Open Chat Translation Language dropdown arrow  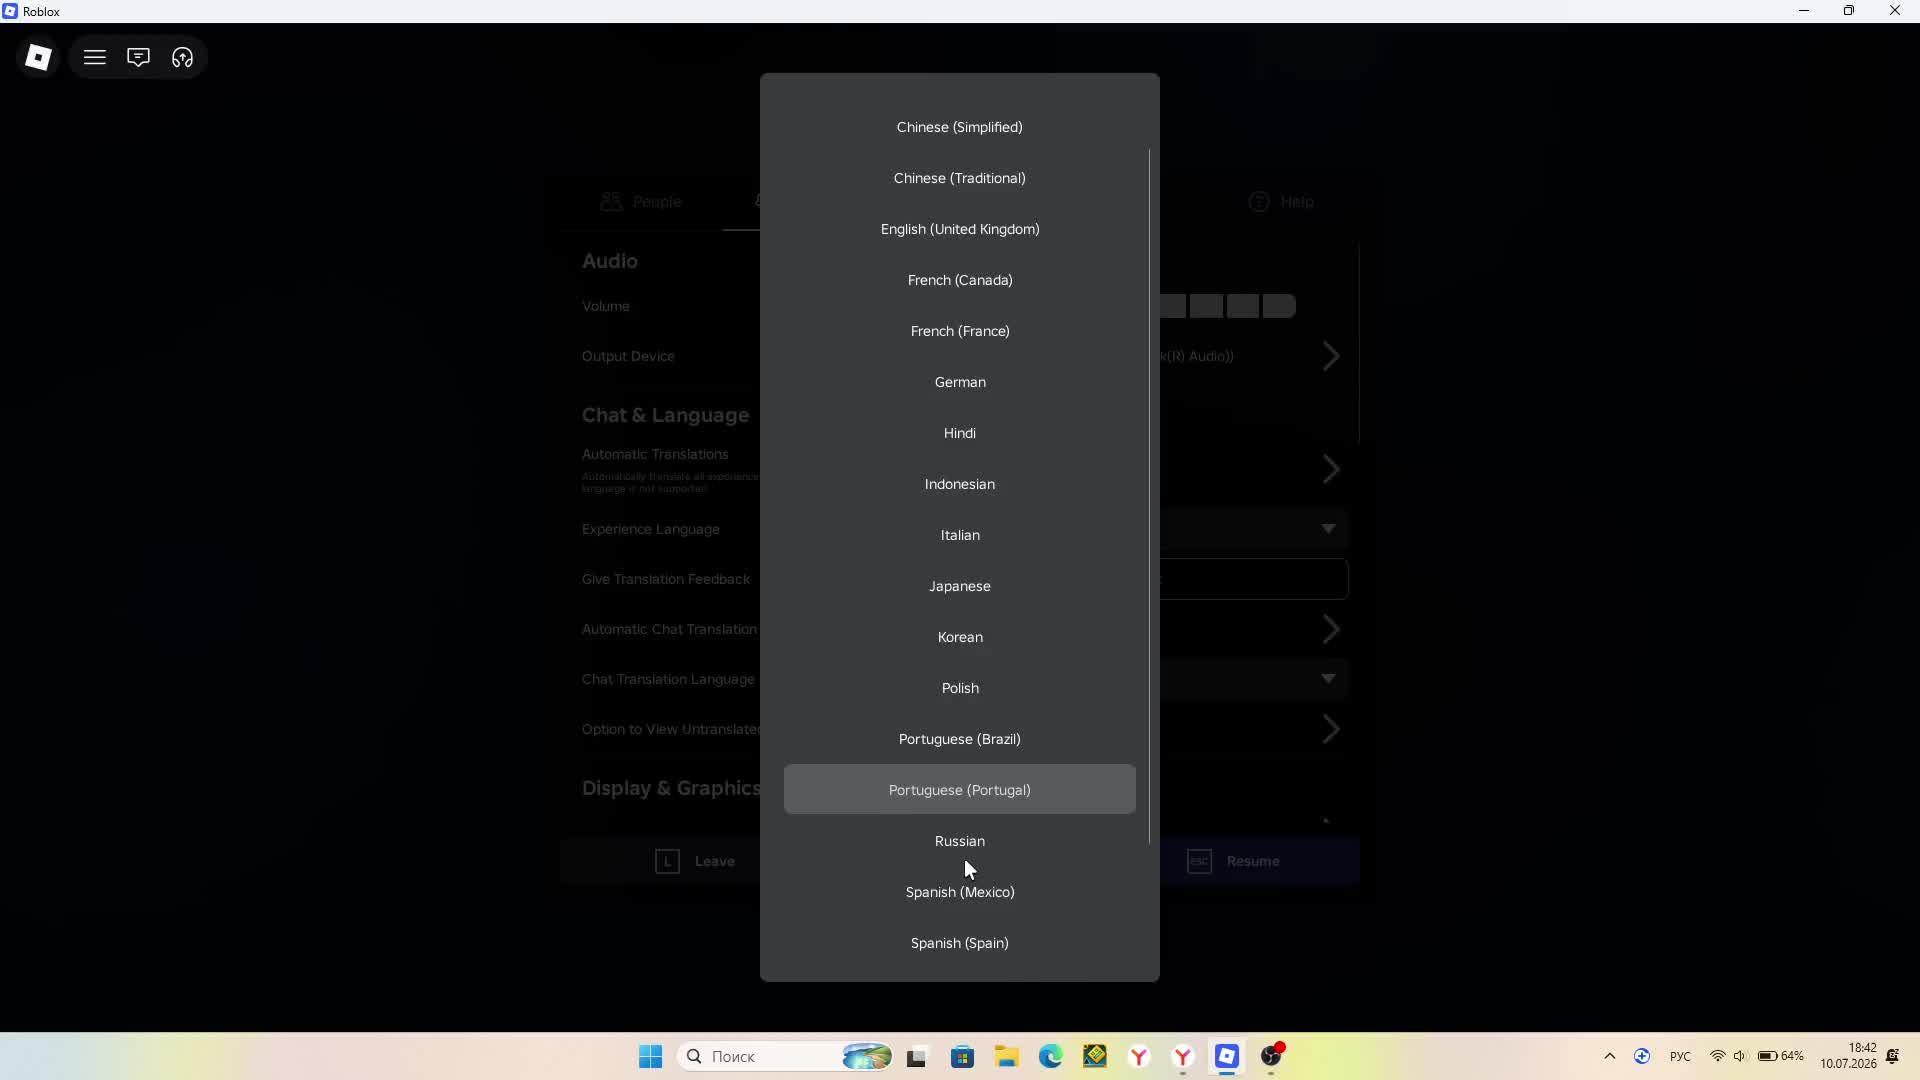click(1328, 678)
